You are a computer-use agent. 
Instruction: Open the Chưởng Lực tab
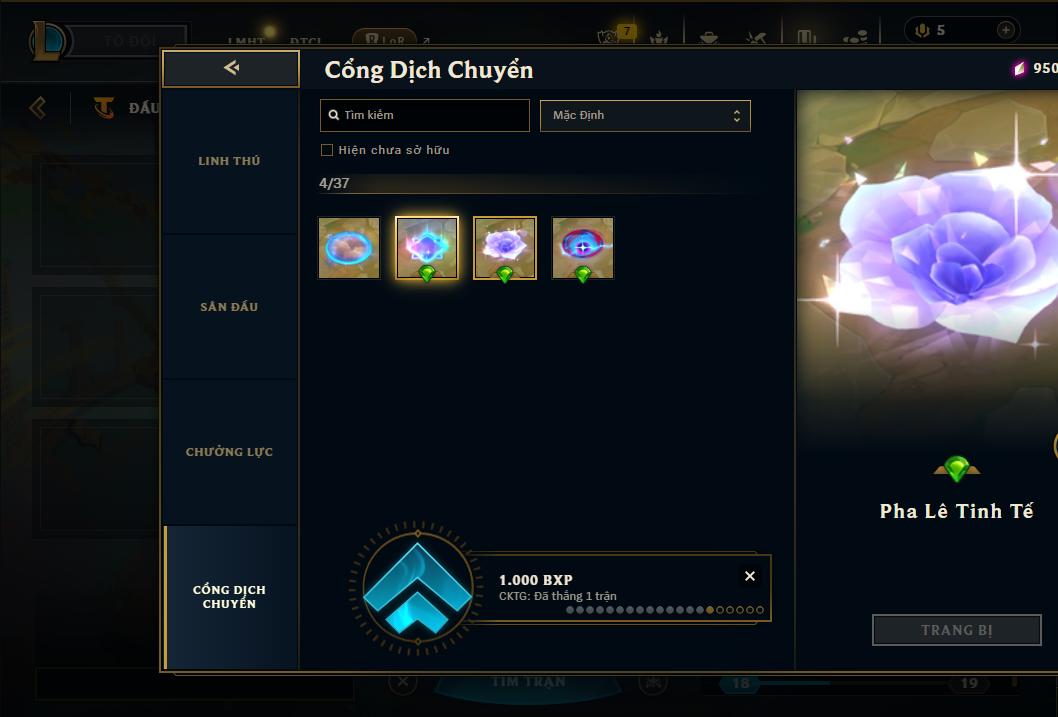[229, 452]
